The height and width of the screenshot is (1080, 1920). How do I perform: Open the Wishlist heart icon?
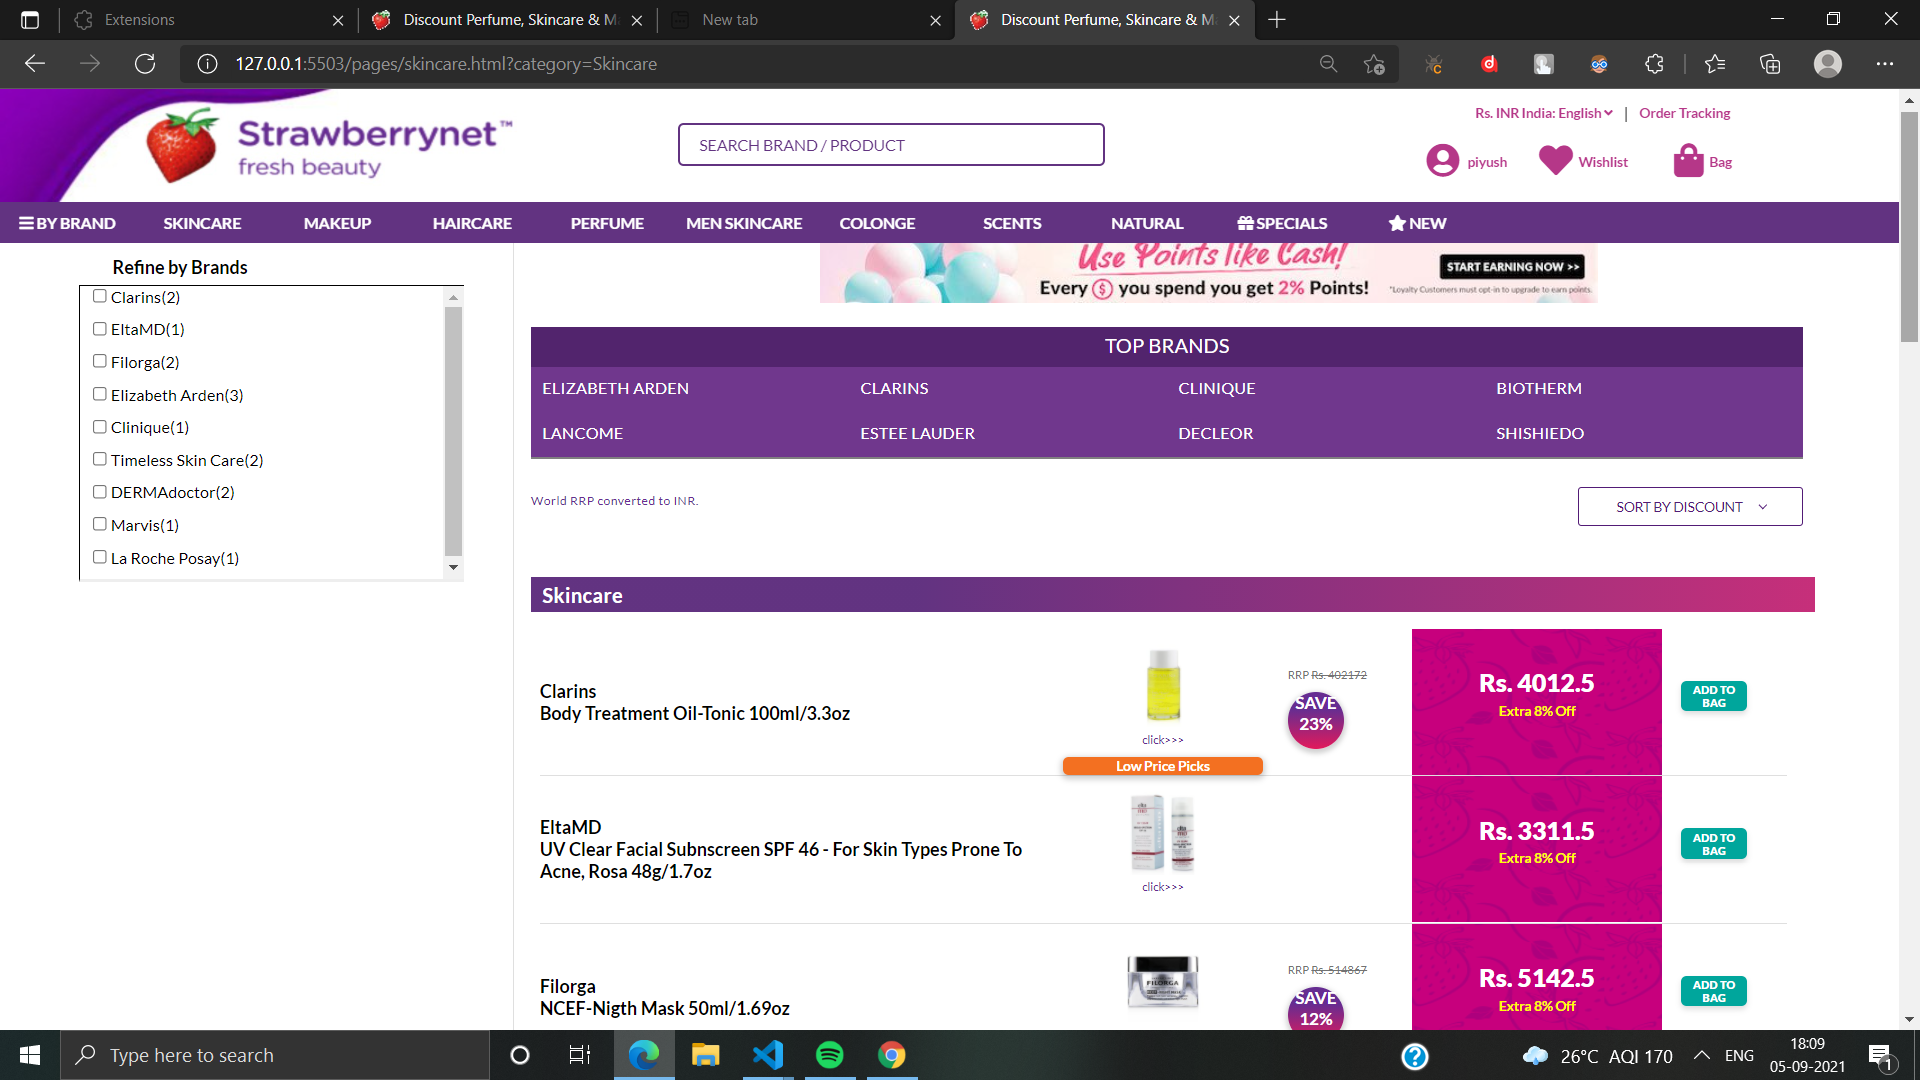[x=1555, y=160]
